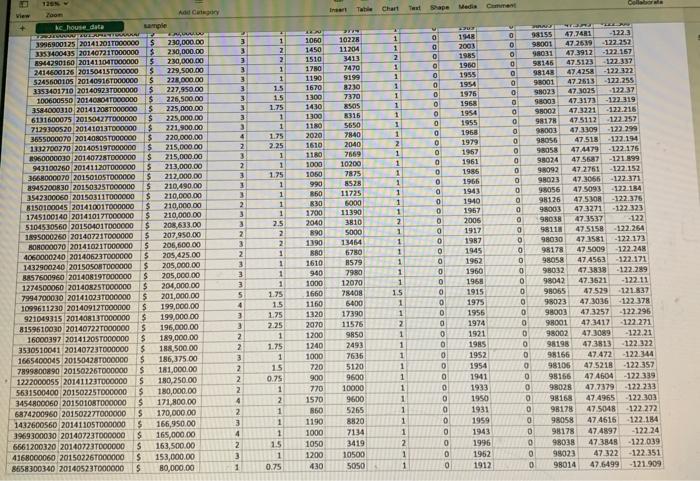Image resolution: width=700 pixels, height=481 pixels.
Task: Select longitude cell -121.909
Action: click(x=644, y=464)
